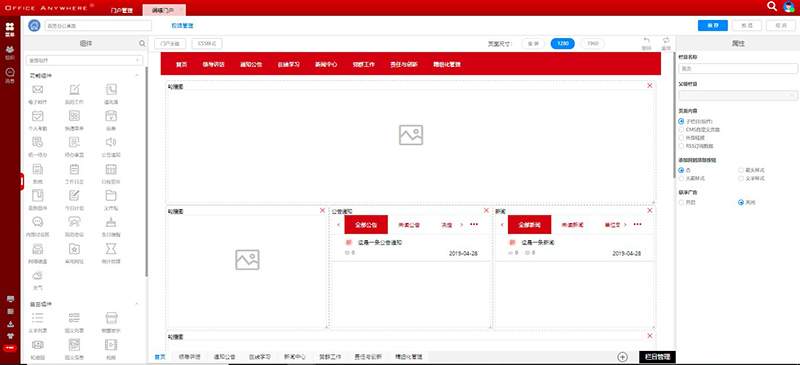
Task: Open the all components (全部组件) dropdown
Action: pos(84,60)
